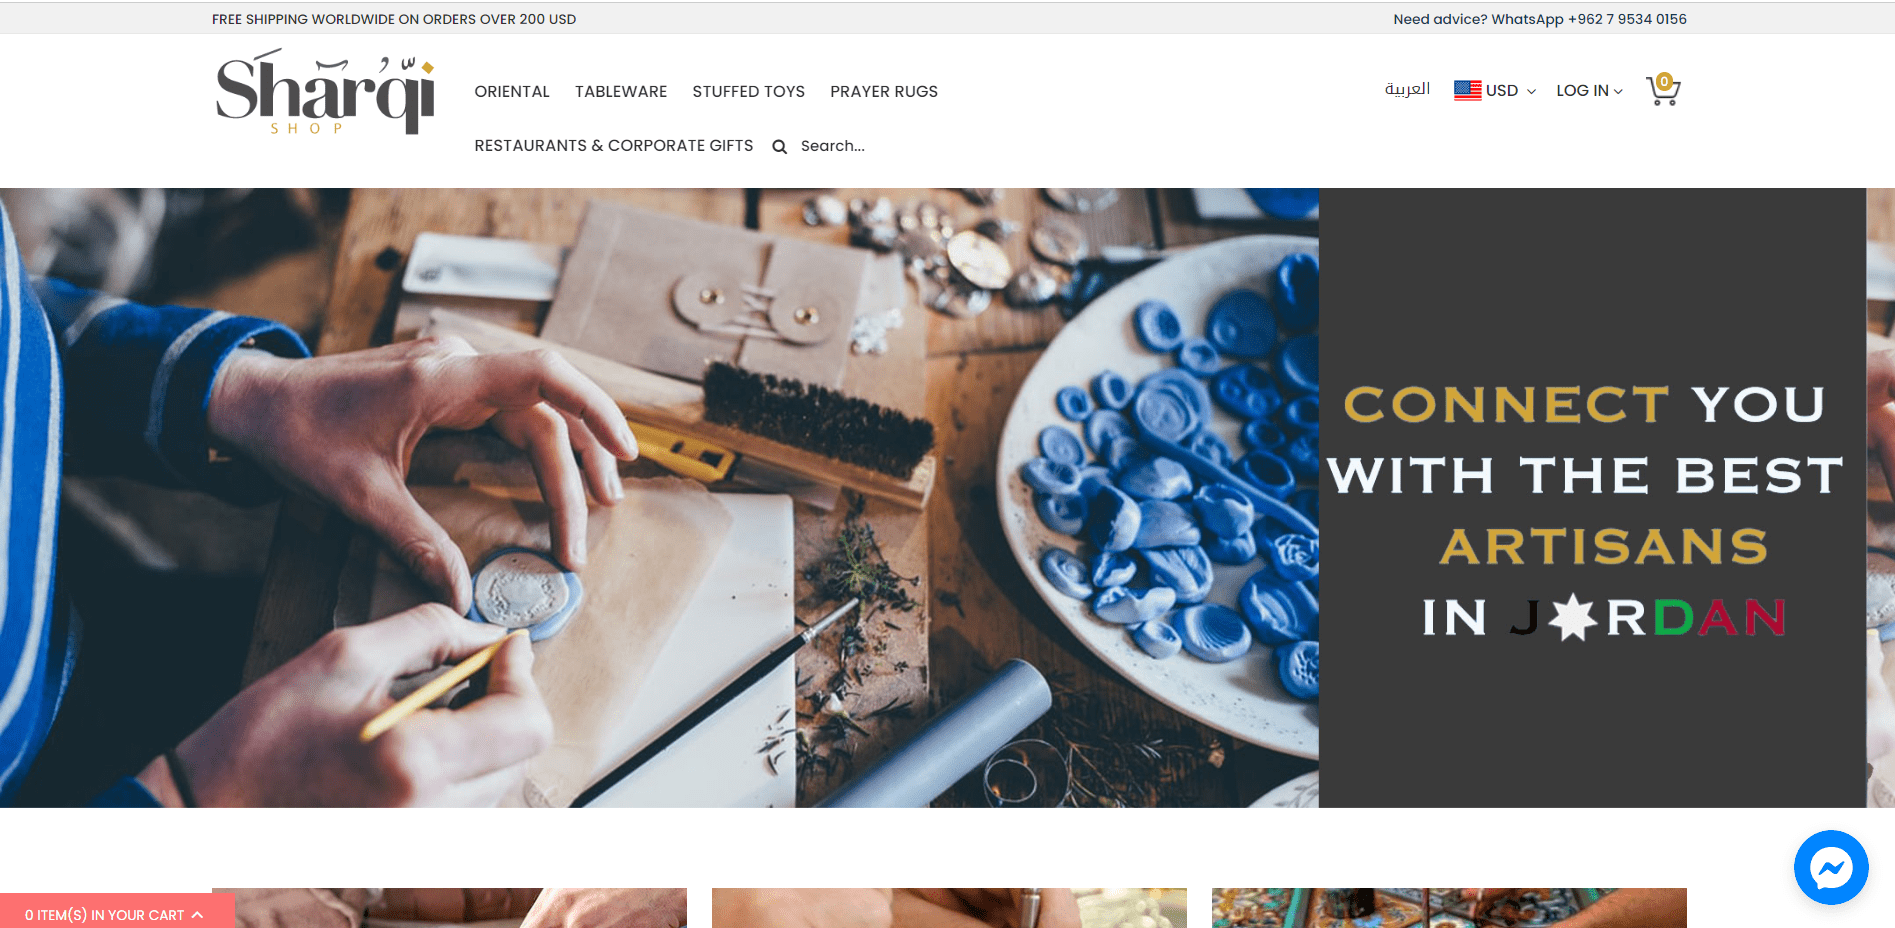The width and height of the screenshot is (1895, 928).
Task: Open the TABLEWARE menu
Action: (621, 91)
